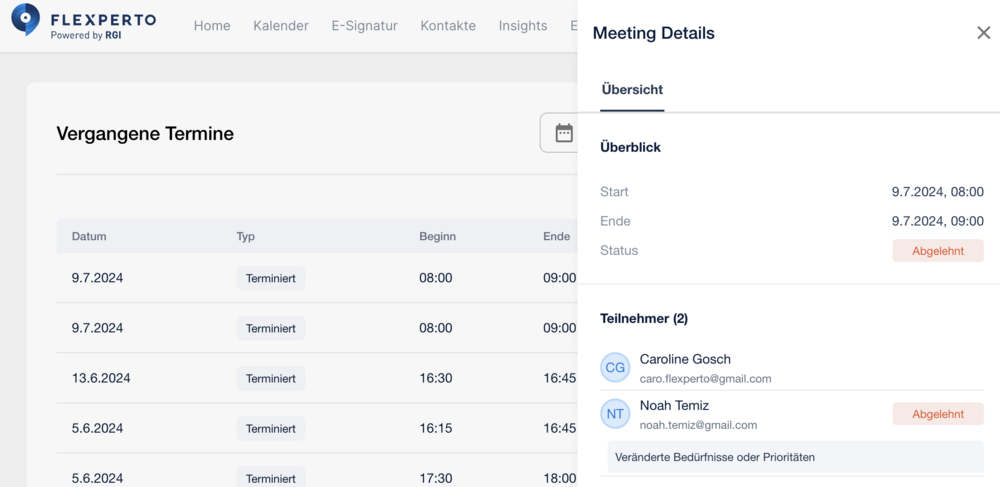Open the Insights section
The height and width of the screenshot is (487, 1000).
coord(523,25)
